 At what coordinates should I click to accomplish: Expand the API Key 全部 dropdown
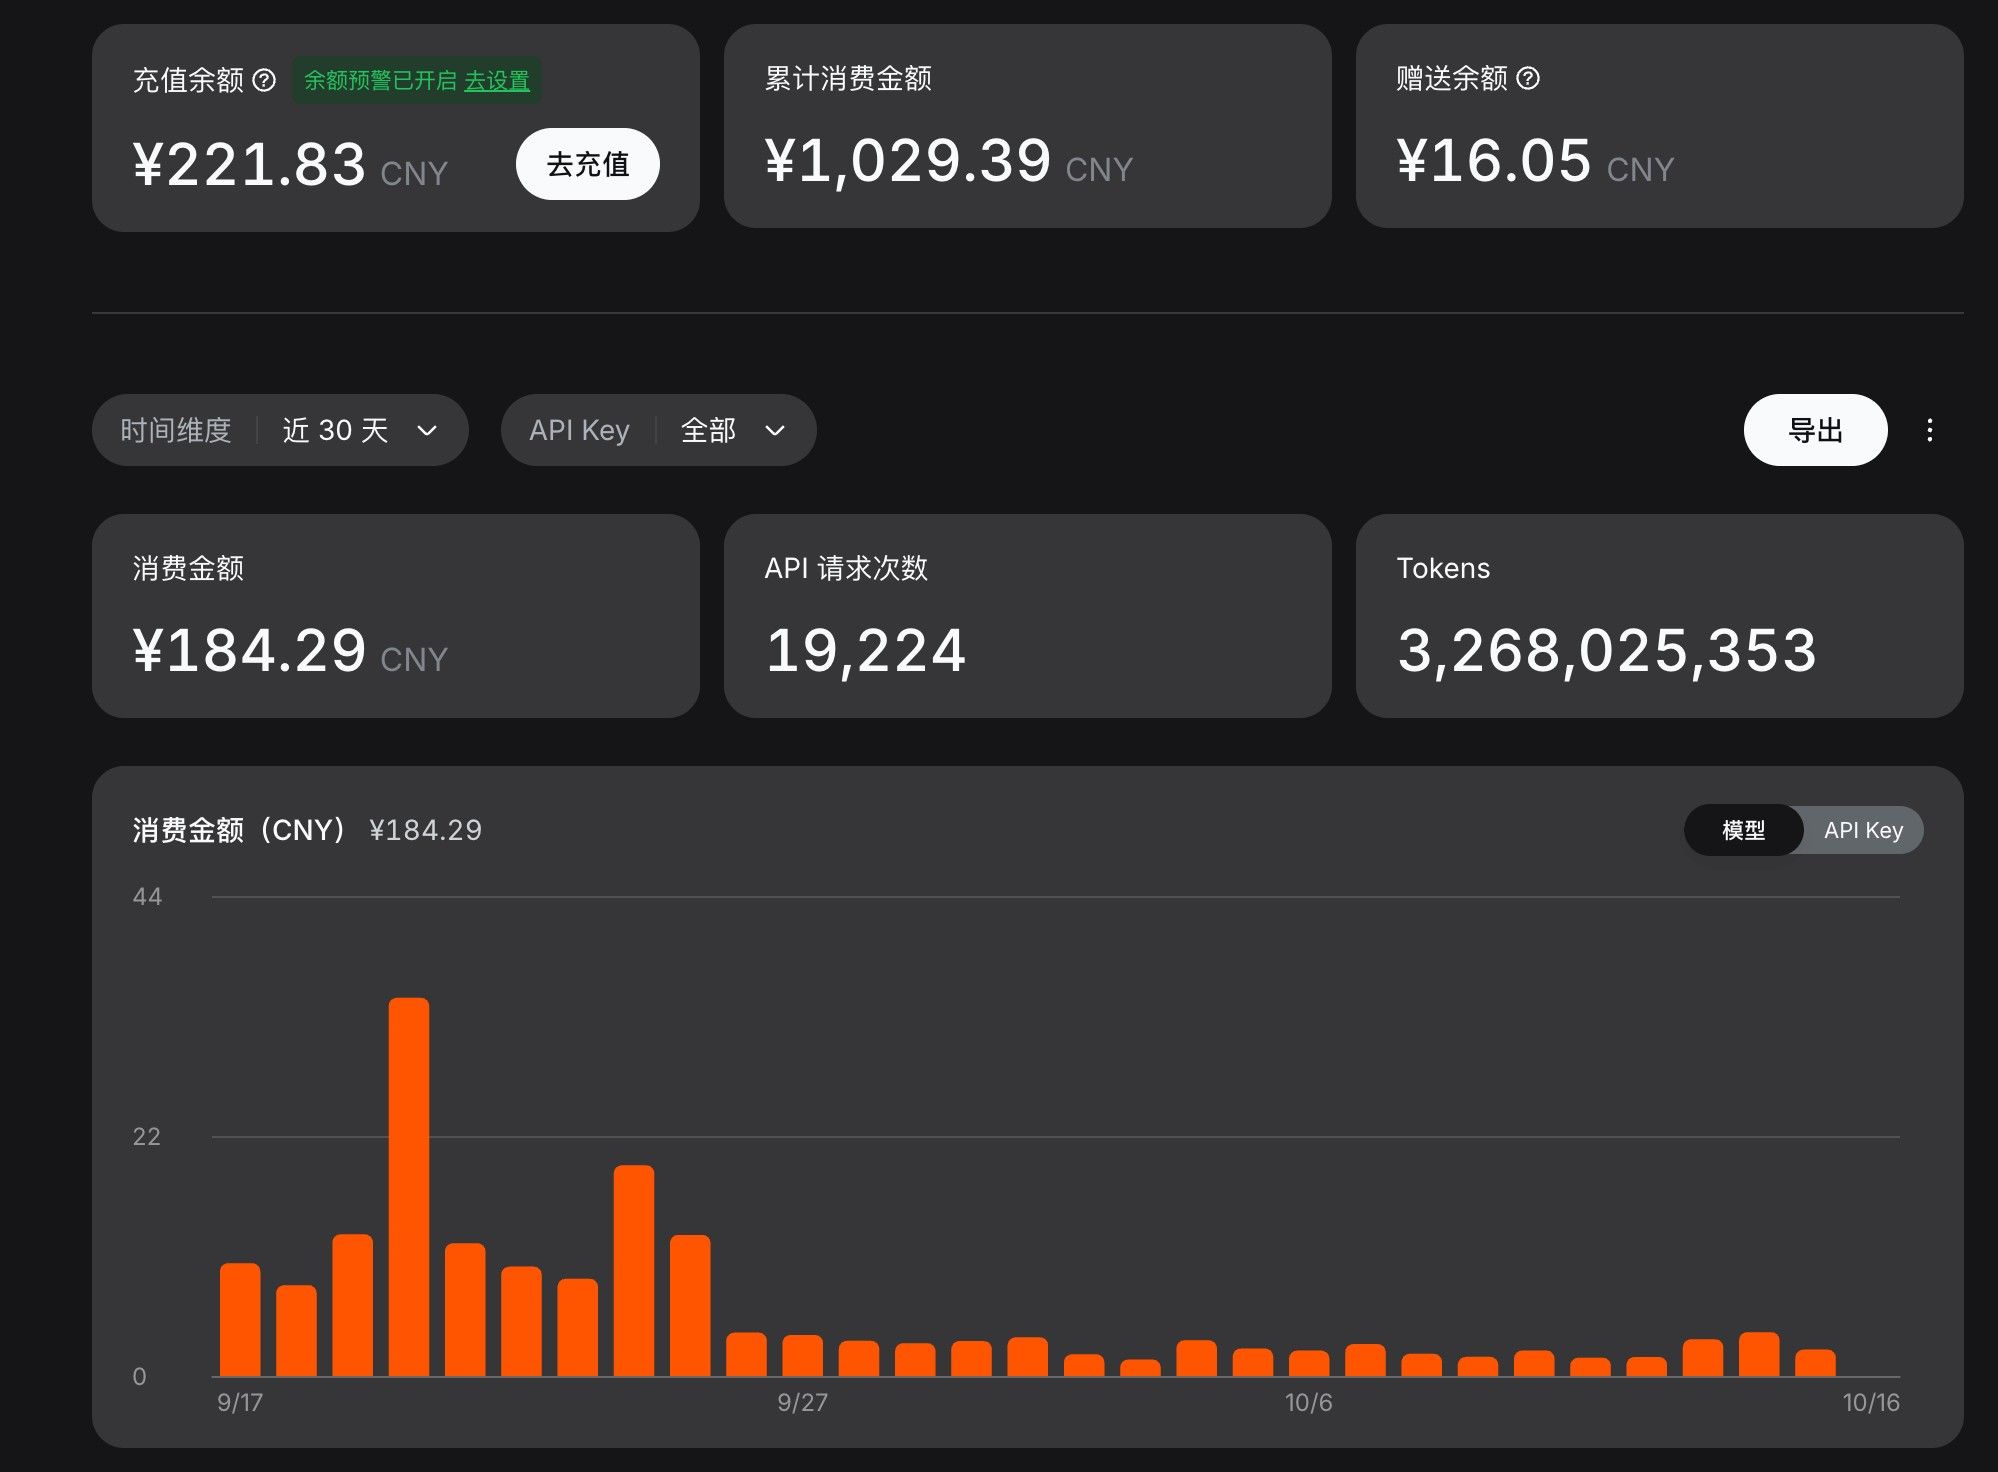pos(659,430)
